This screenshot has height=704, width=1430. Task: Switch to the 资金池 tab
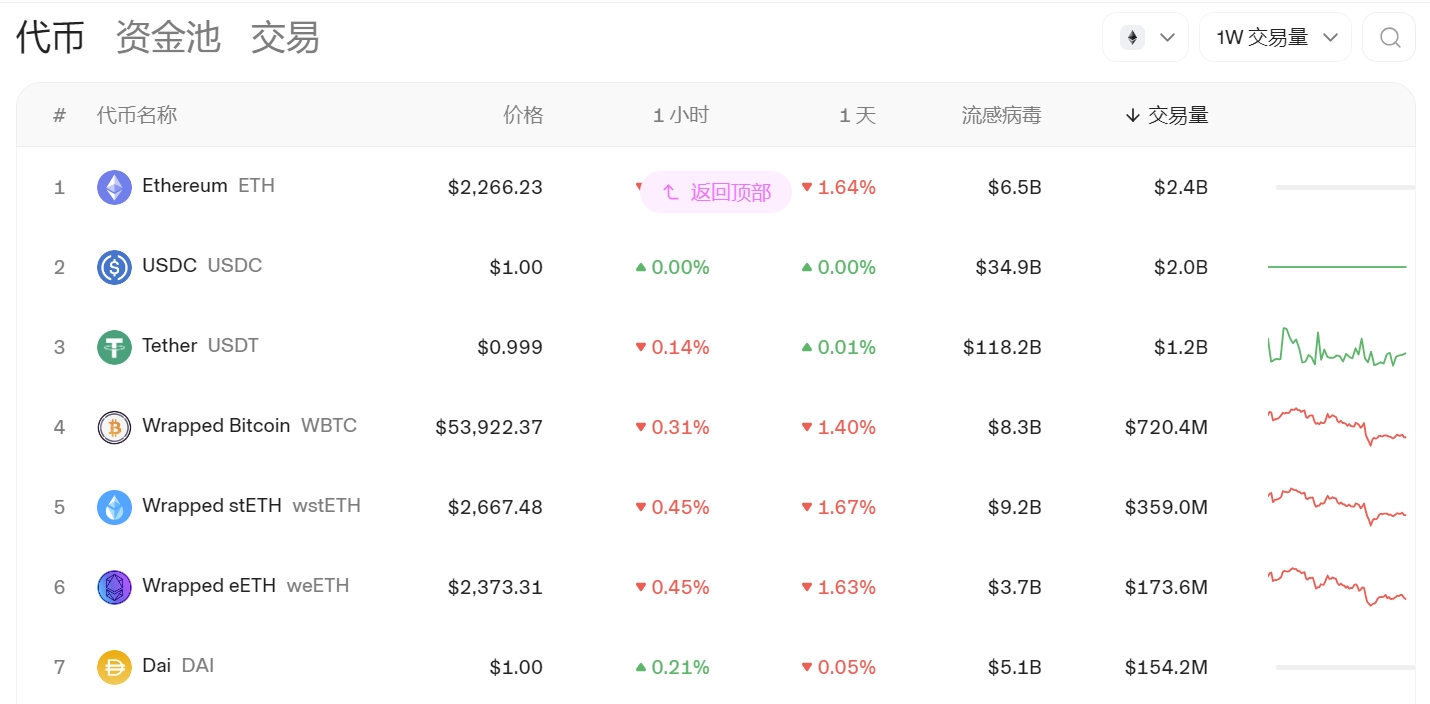click(x=168, y=37)
